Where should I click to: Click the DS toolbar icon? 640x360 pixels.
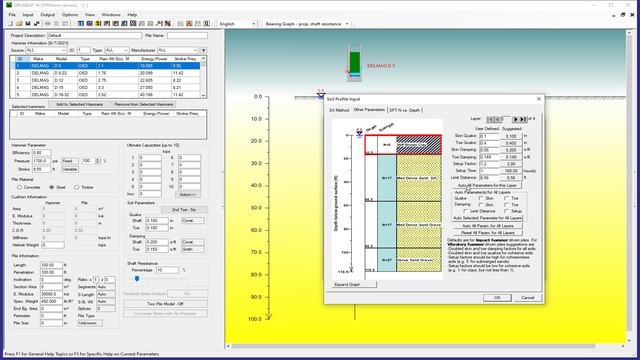pyautogui.click(x=133, y=24)
